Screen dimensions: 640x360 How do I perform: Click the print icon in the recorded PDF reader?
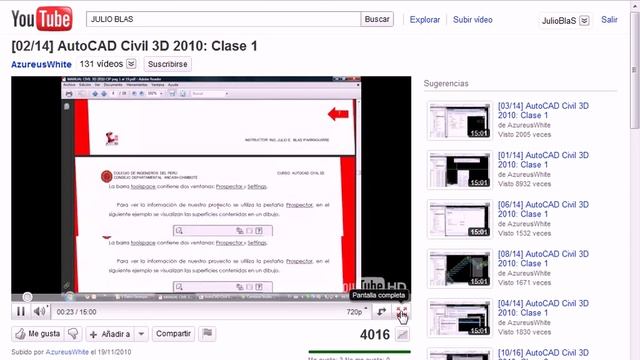pos(69,94)
